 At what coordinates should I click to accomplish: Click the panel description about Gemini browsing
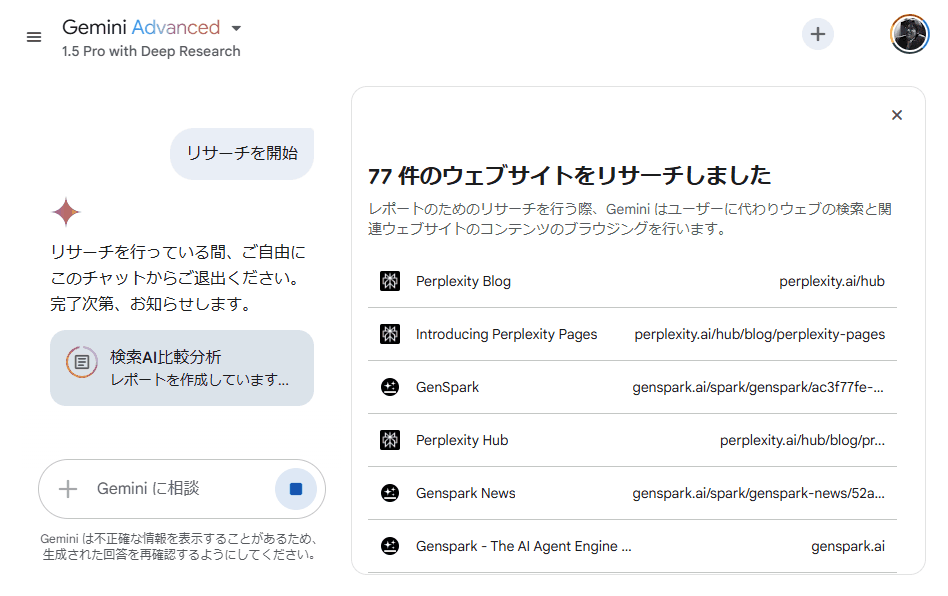point(630,219)
